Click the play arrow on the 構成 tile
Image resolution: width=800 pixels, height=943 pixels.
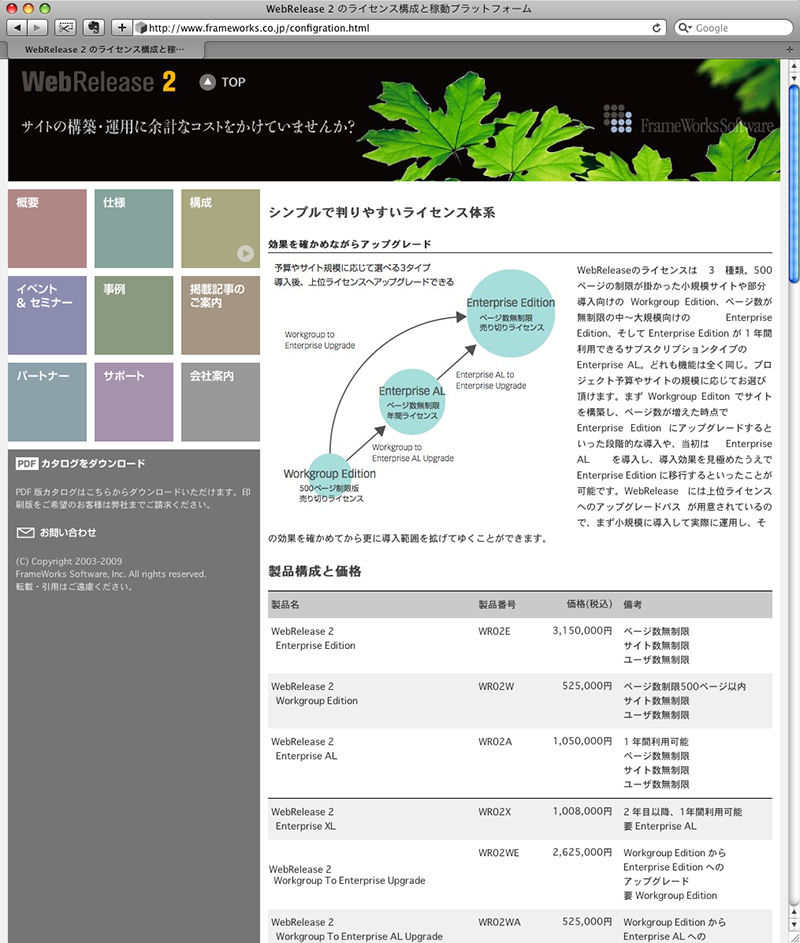(x=245, y=254)
